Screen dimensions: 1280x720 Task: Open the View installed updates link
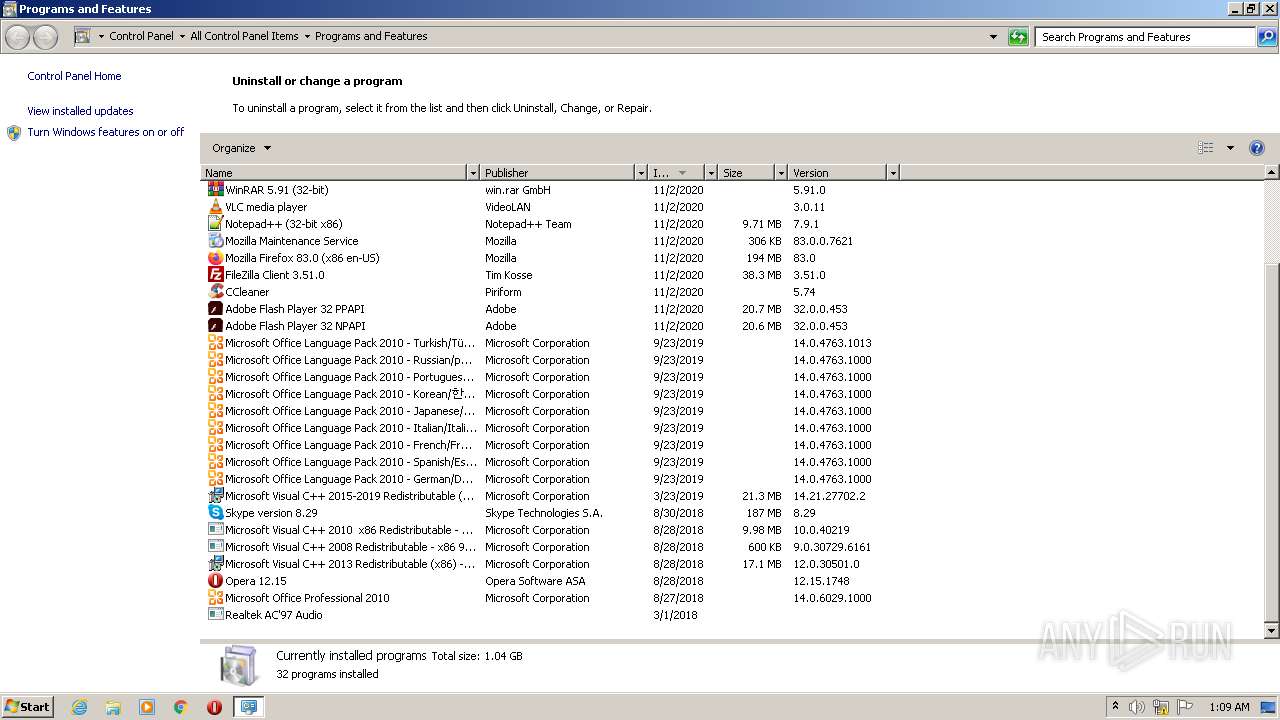tap(80, 111)
